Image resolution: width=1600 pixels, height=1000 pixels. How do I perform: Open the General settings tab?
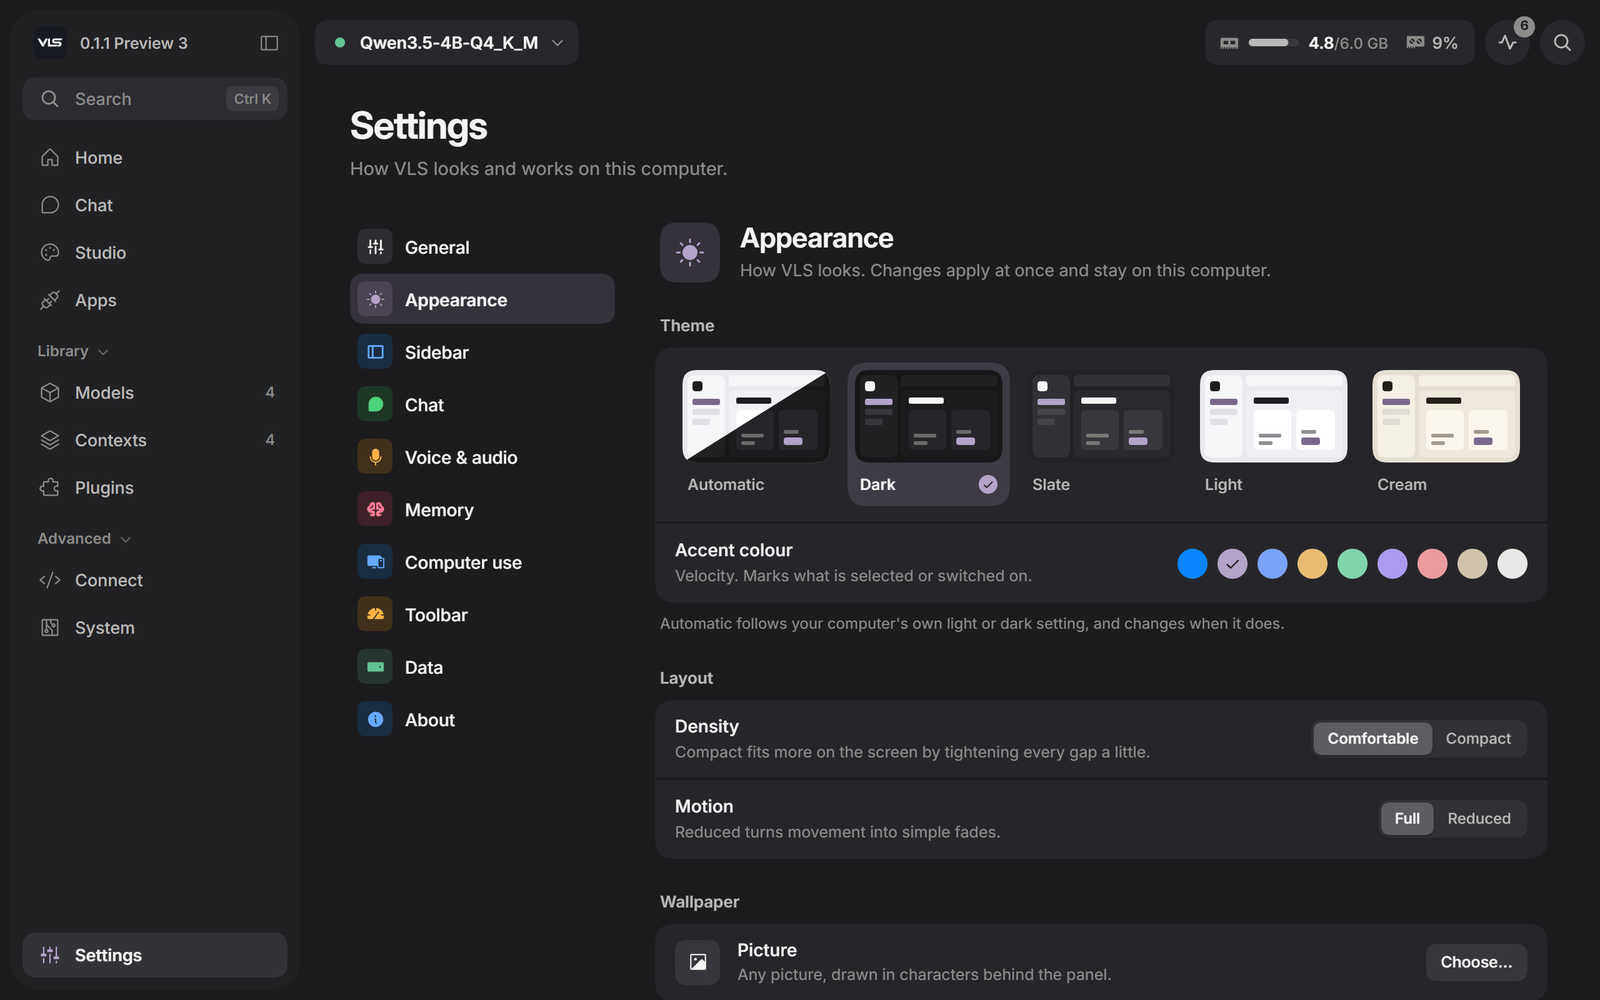click(482, 247)
